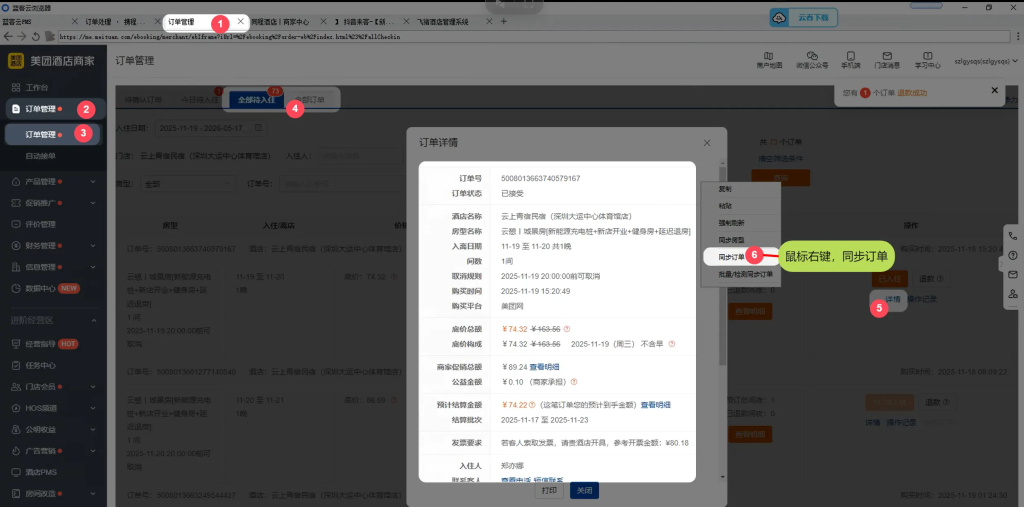Open the 学习中心 icon

tap(926, 56)
